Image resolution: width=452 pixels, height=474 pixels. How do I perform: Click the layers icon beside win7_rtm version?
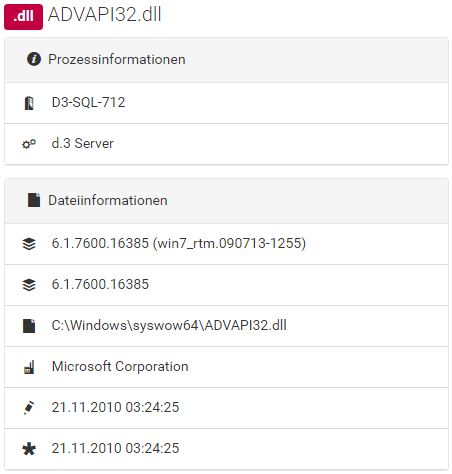coord(29,244)
